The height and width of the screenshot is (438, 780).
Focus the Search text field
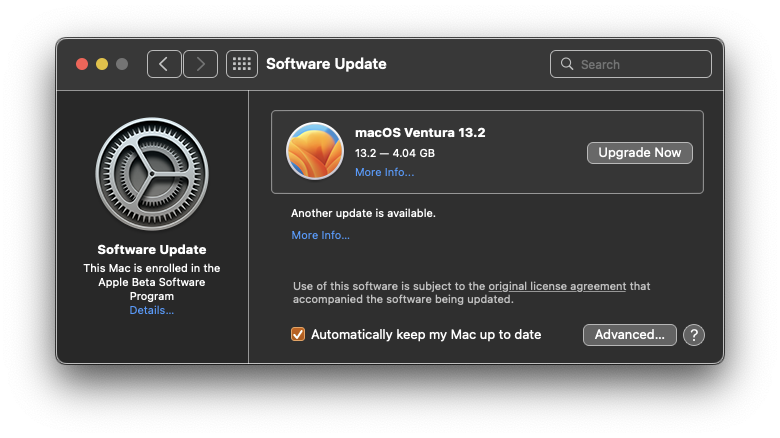click(642, 64)
